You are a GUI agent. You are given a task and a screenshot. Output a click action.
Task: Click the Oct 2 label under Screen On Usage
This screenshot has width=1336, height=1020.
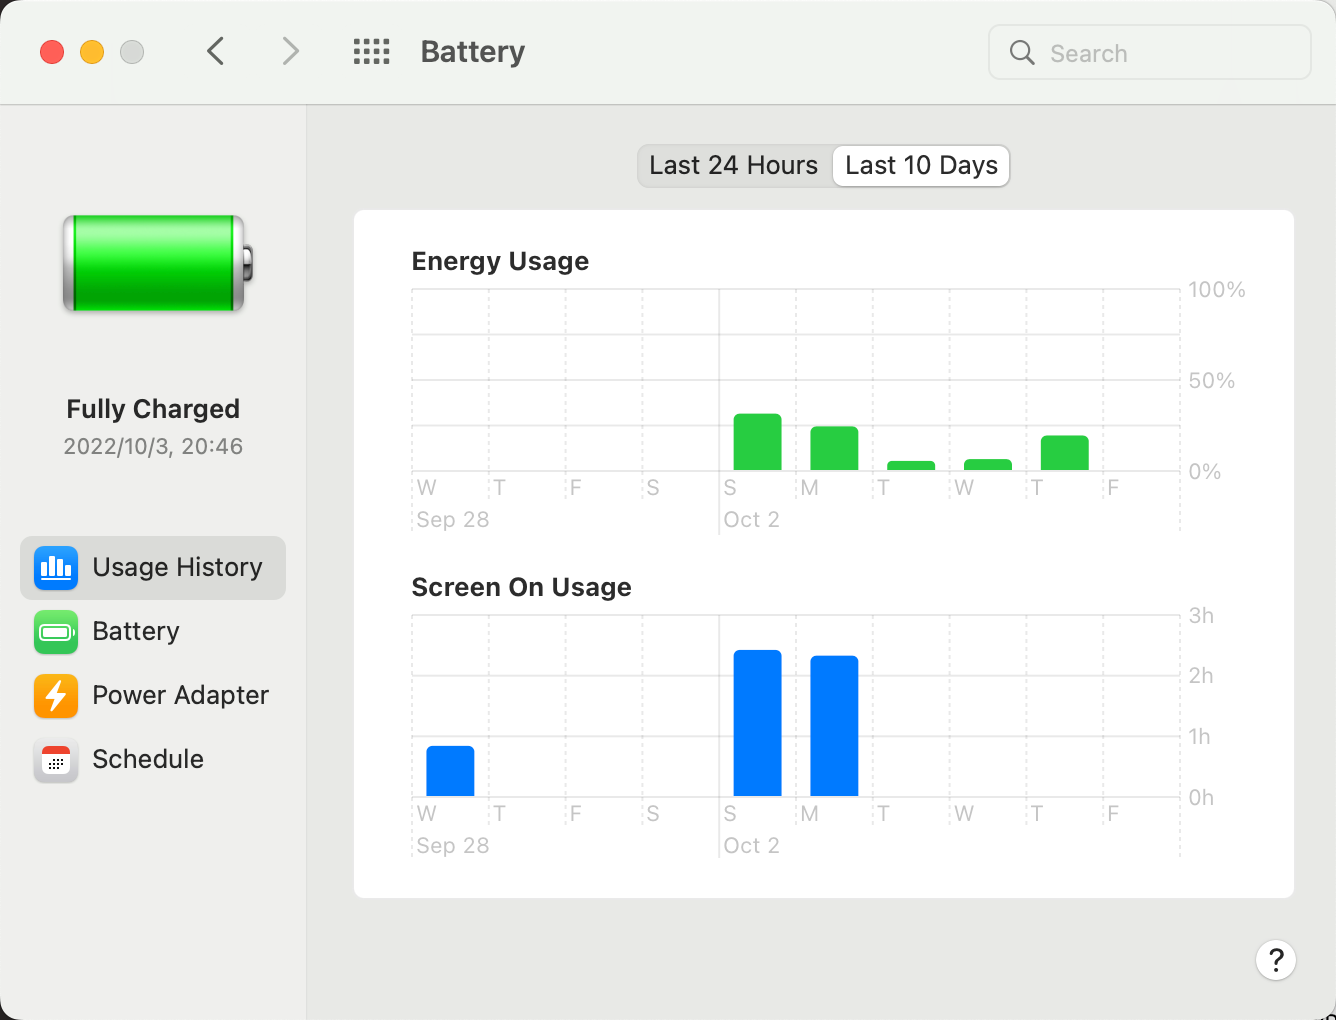751,846
